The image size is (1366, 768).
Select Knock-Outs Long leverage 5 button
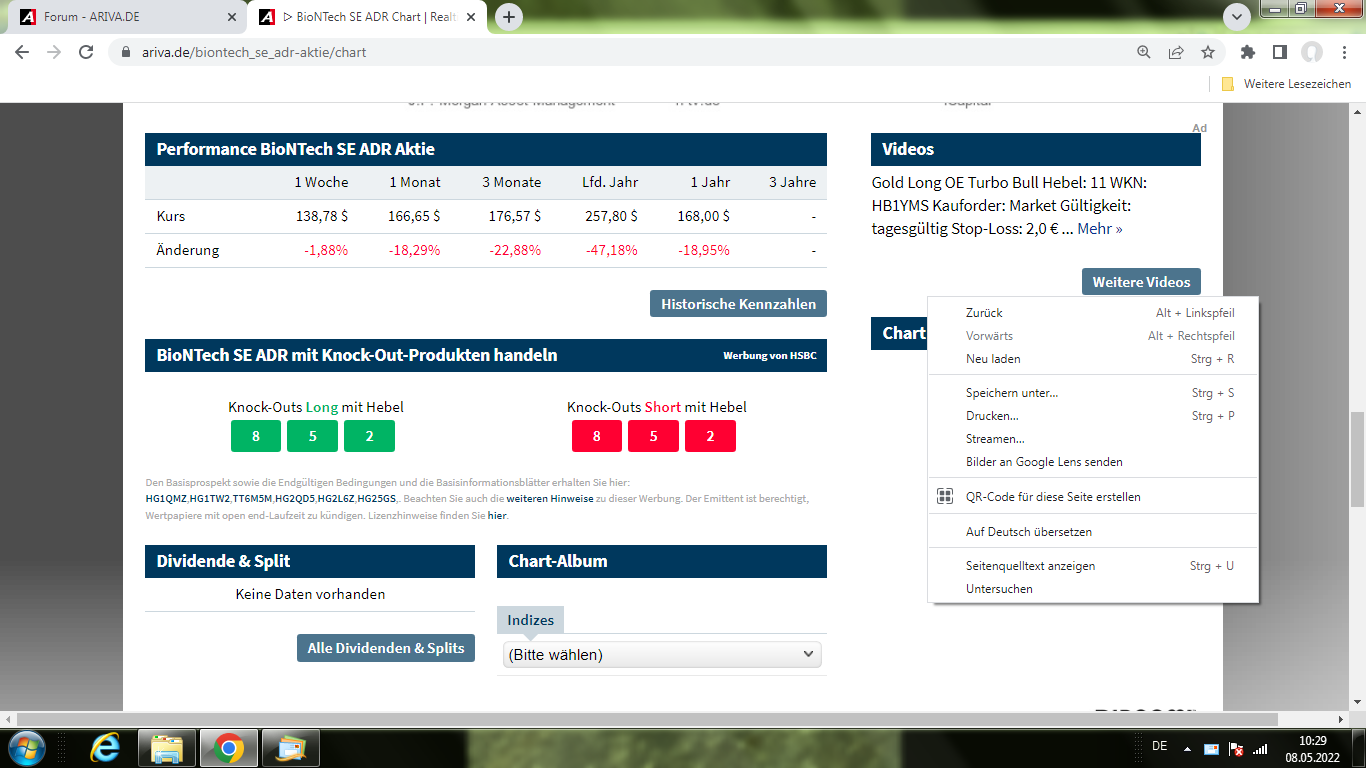click(x=312, y=436)
